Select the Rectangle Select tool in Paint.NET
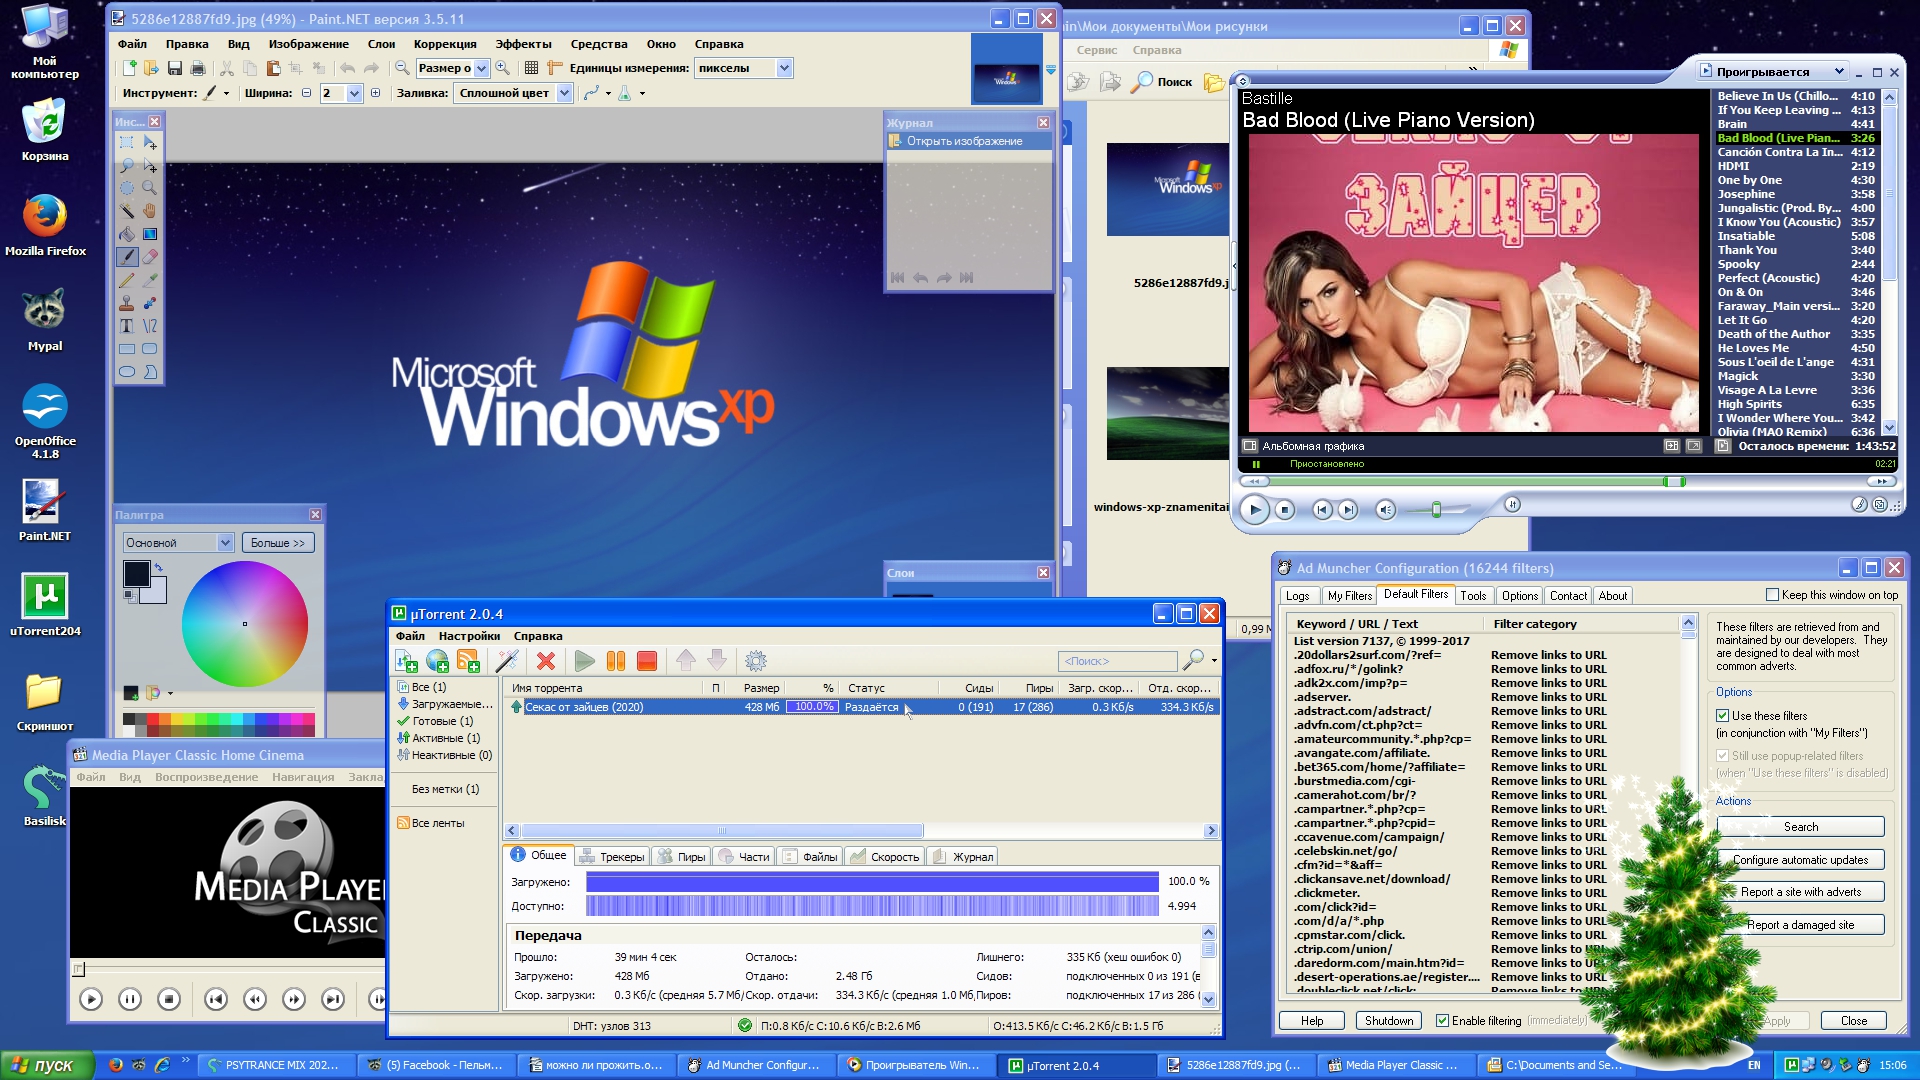 click(x=127, y=143)
